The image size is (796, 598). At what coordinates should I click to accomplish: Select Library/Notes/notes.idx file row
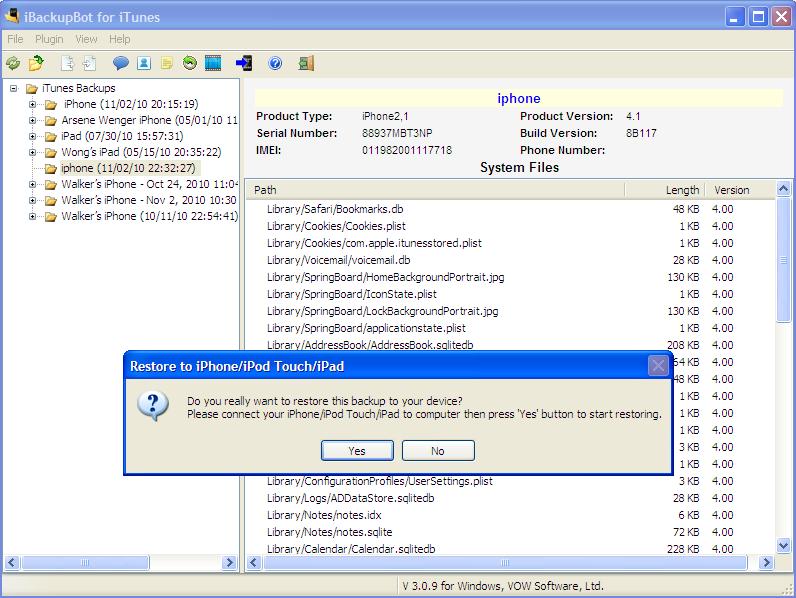(x=510, y=515)
